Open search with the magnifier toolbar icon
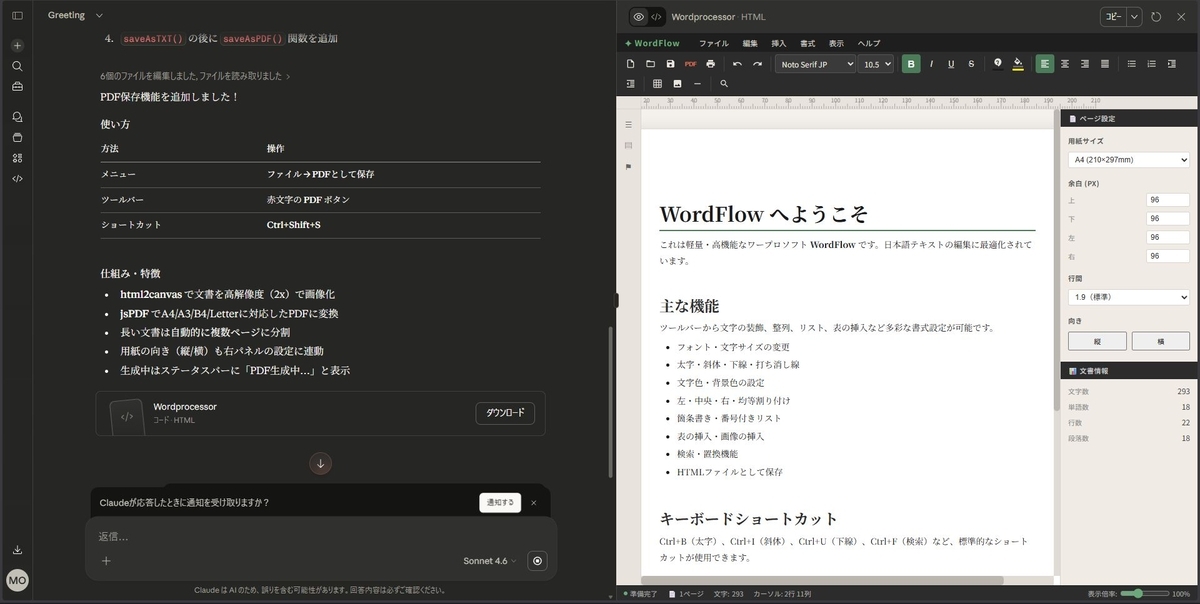The height and width of the screenshot is (604, 1200). [x=724, y=84]
